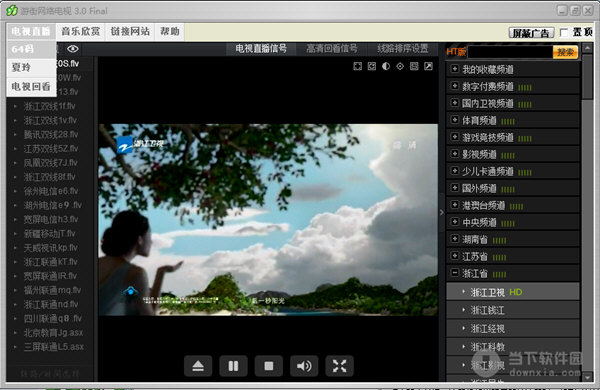Expand the 湖南省 category
This screenshot has width=600, height=390.
point(513,240)
